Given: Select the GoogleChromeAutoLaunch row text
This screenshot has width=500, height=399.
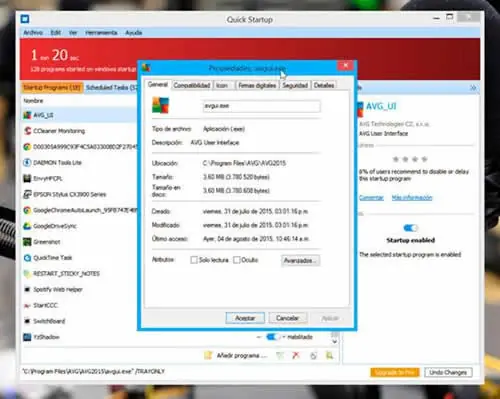Looking at the screenshot, I should pos(85,210).
